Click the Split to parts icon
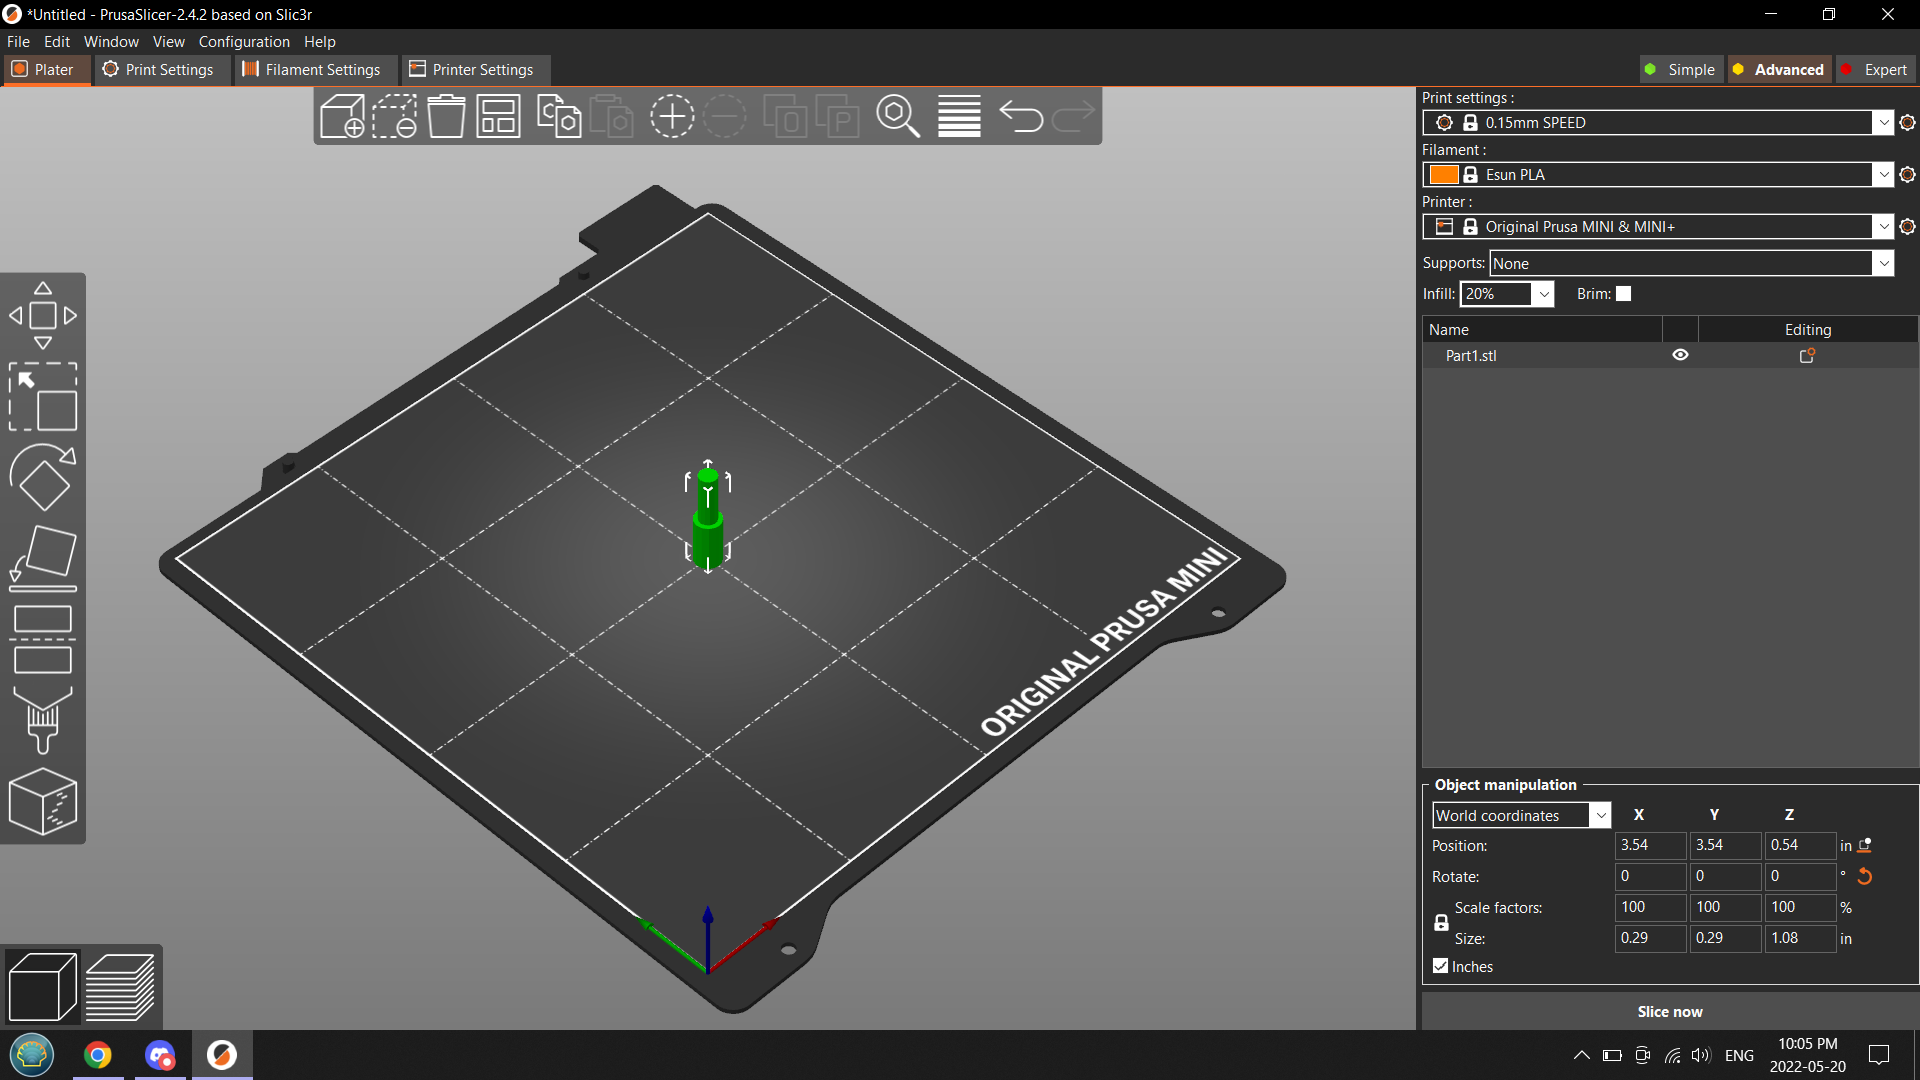 (837, 116)
